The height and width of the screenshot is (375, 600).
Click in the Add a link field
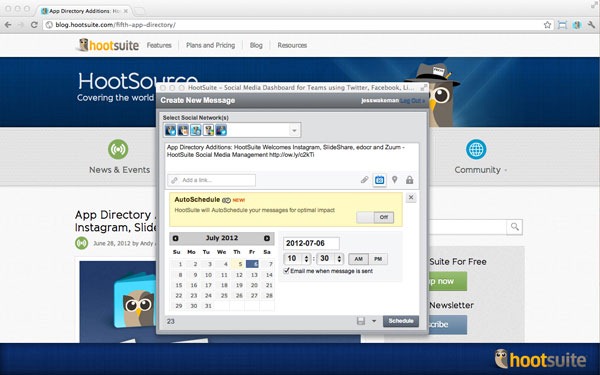211,180
